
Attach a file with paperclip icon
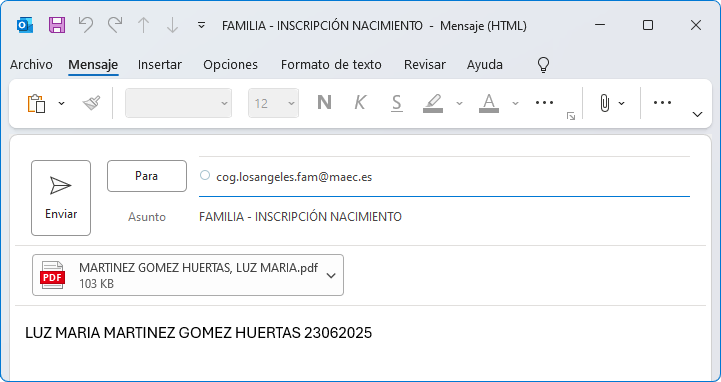[x=605, y=103]
